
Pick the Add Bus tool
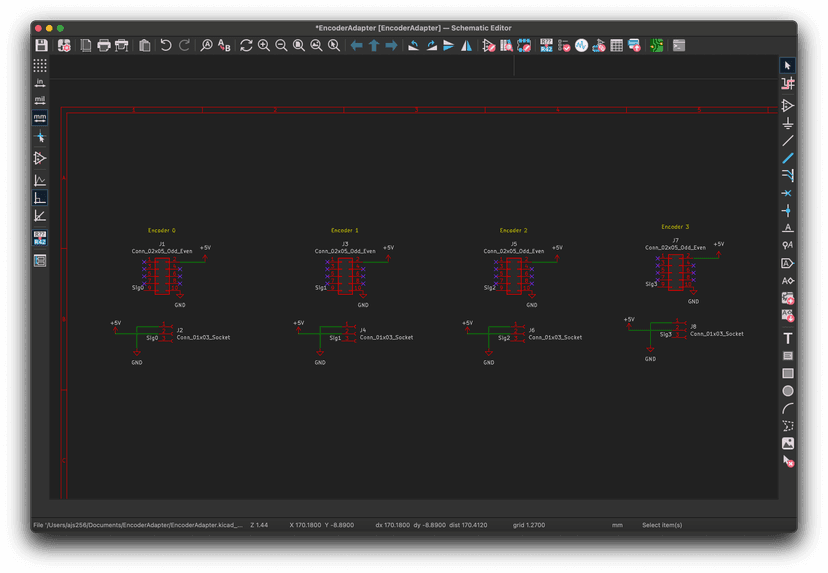tap(788, 158)
